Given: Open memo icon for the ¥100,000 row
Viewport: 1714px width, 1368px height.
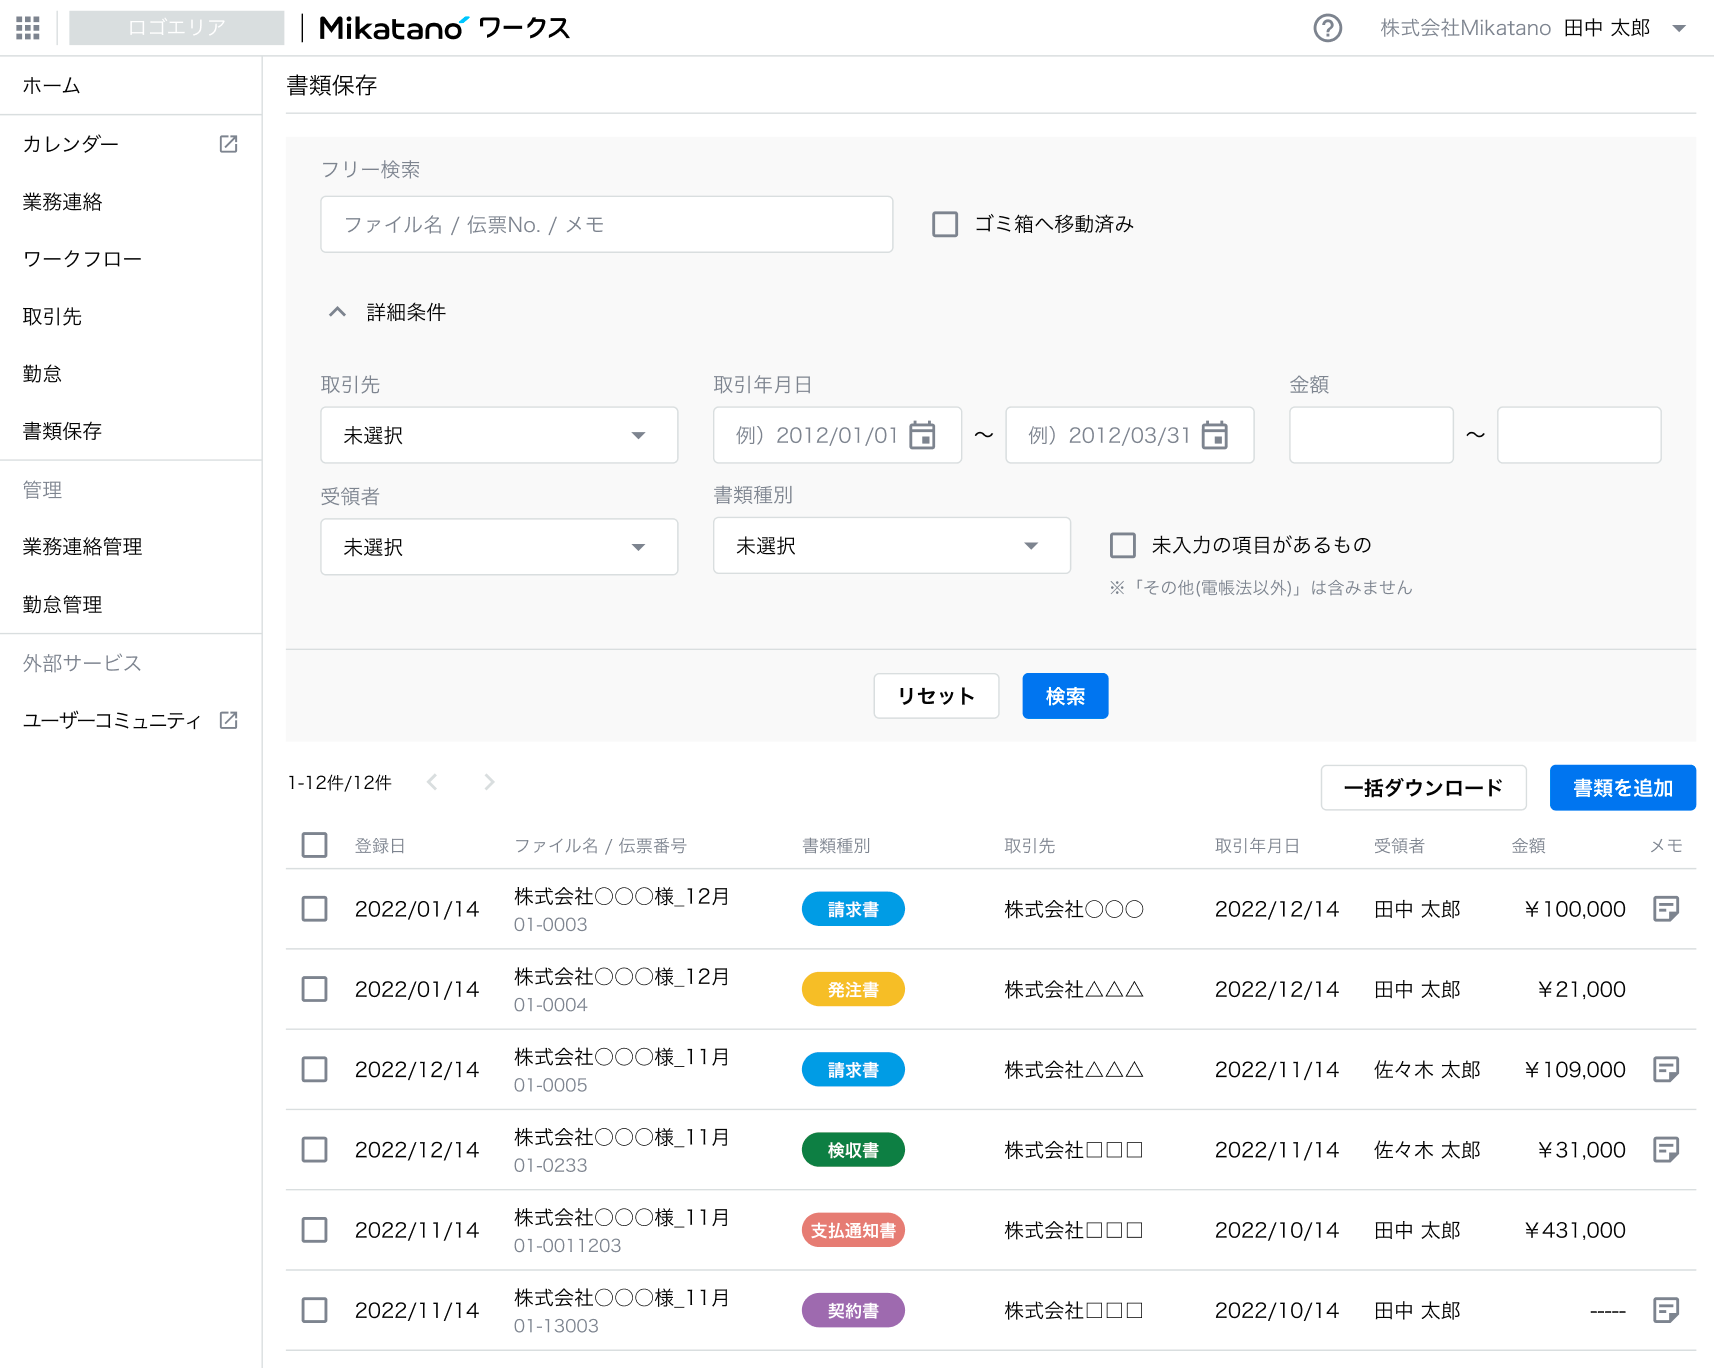Looking at the screenshot, I should (x=1665, y=909).
